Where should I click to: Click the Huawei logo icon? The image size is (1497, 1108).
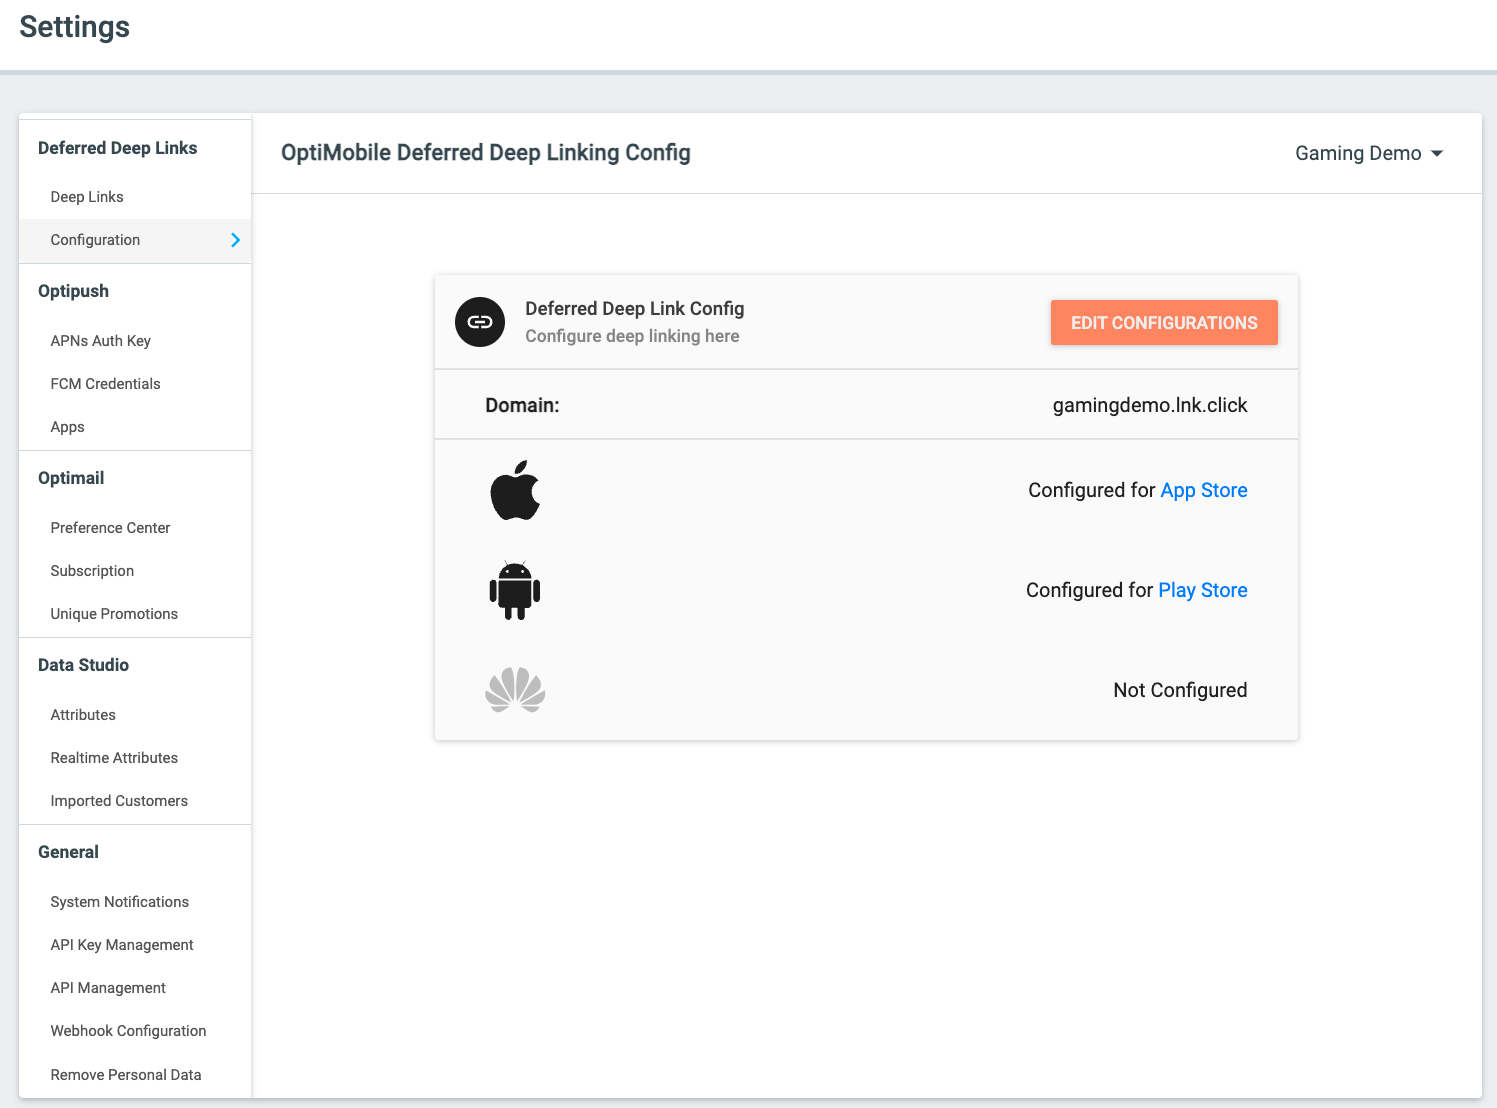point(515,690)
